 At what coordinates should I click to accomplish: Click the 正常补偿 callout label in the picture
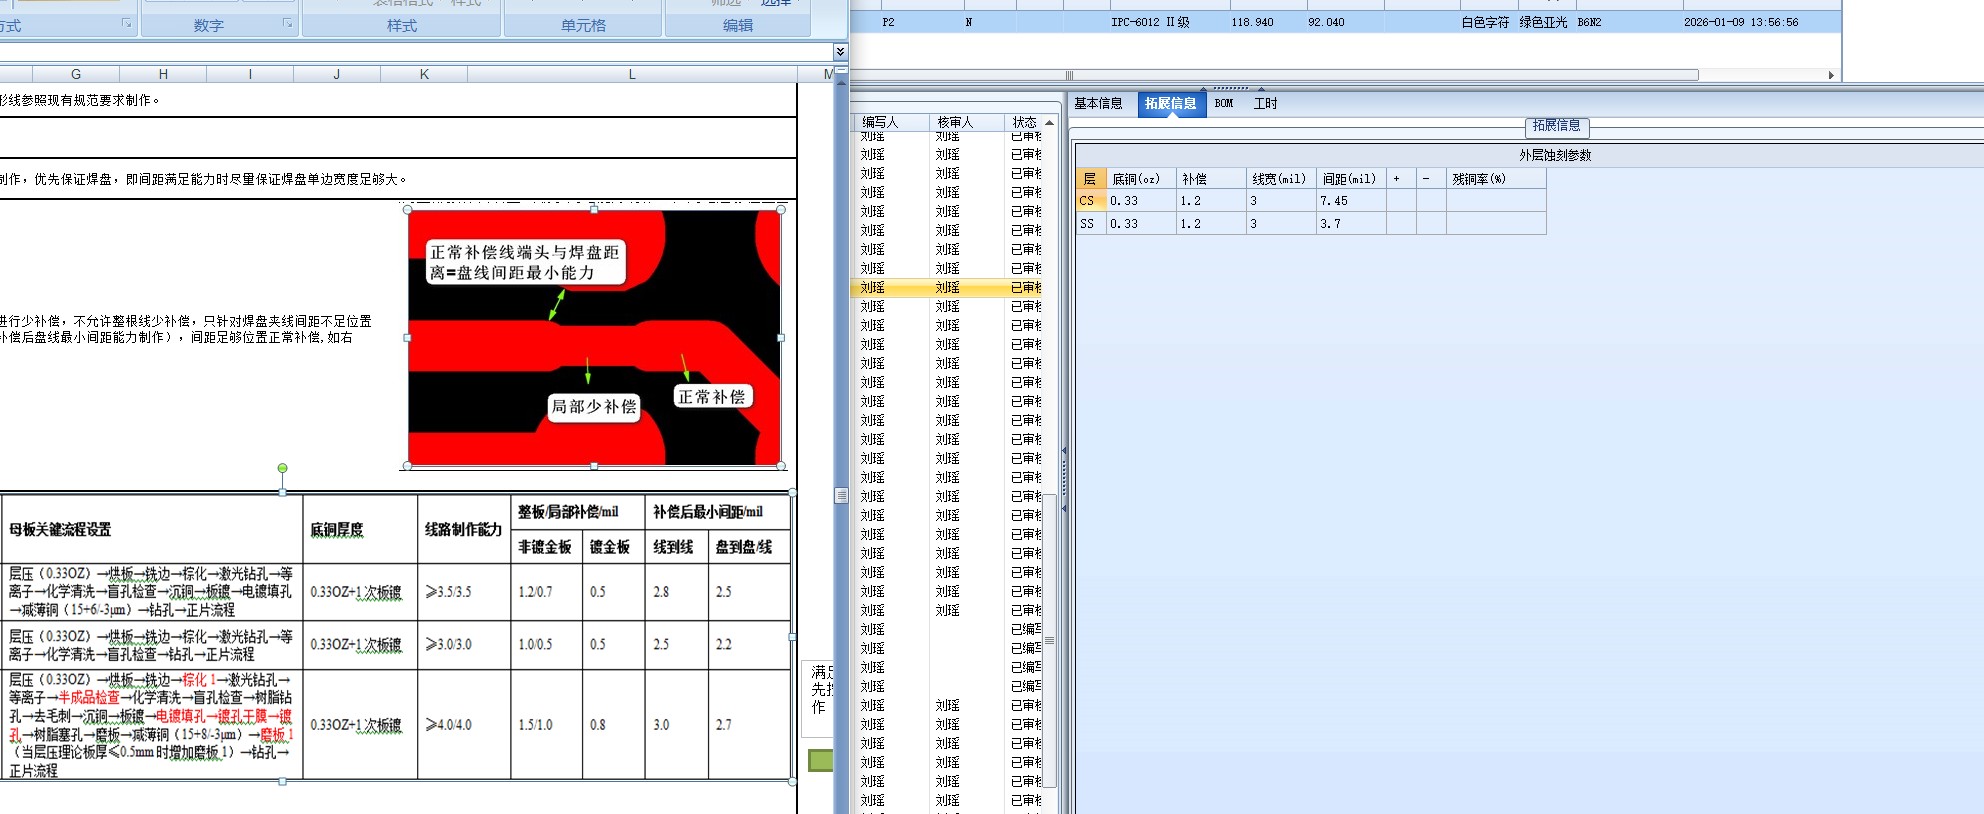[712, 397]
